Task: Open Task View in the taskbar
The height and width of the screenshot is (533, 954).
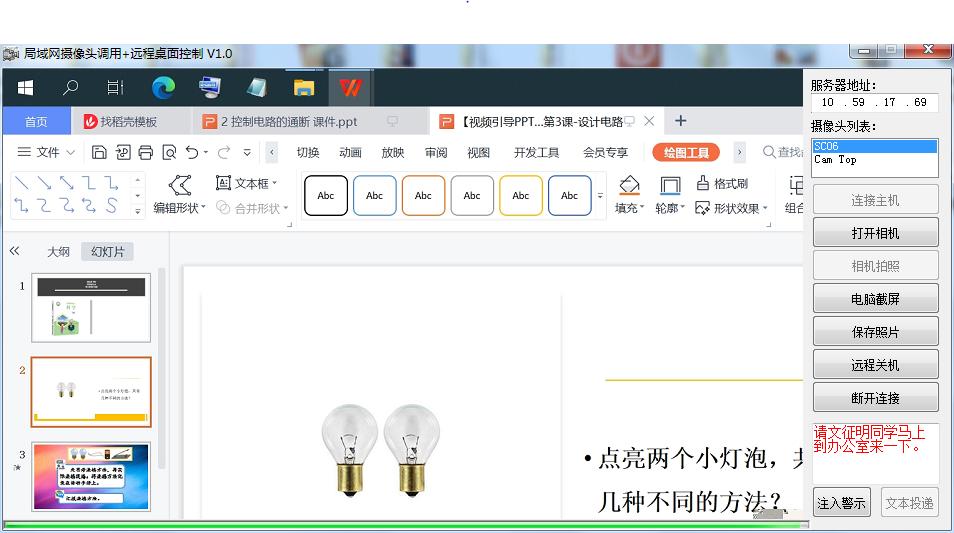Action: (115, 88)
